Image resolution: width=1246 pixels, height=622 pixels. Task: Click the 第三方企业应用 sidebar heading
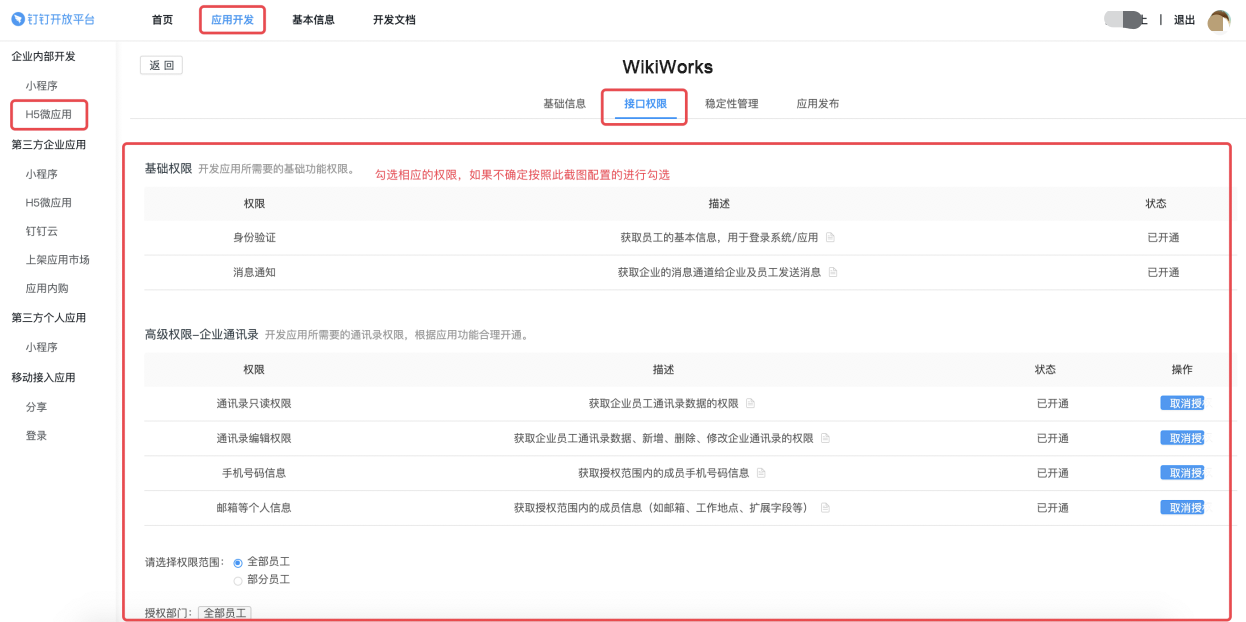coord(48,145)
